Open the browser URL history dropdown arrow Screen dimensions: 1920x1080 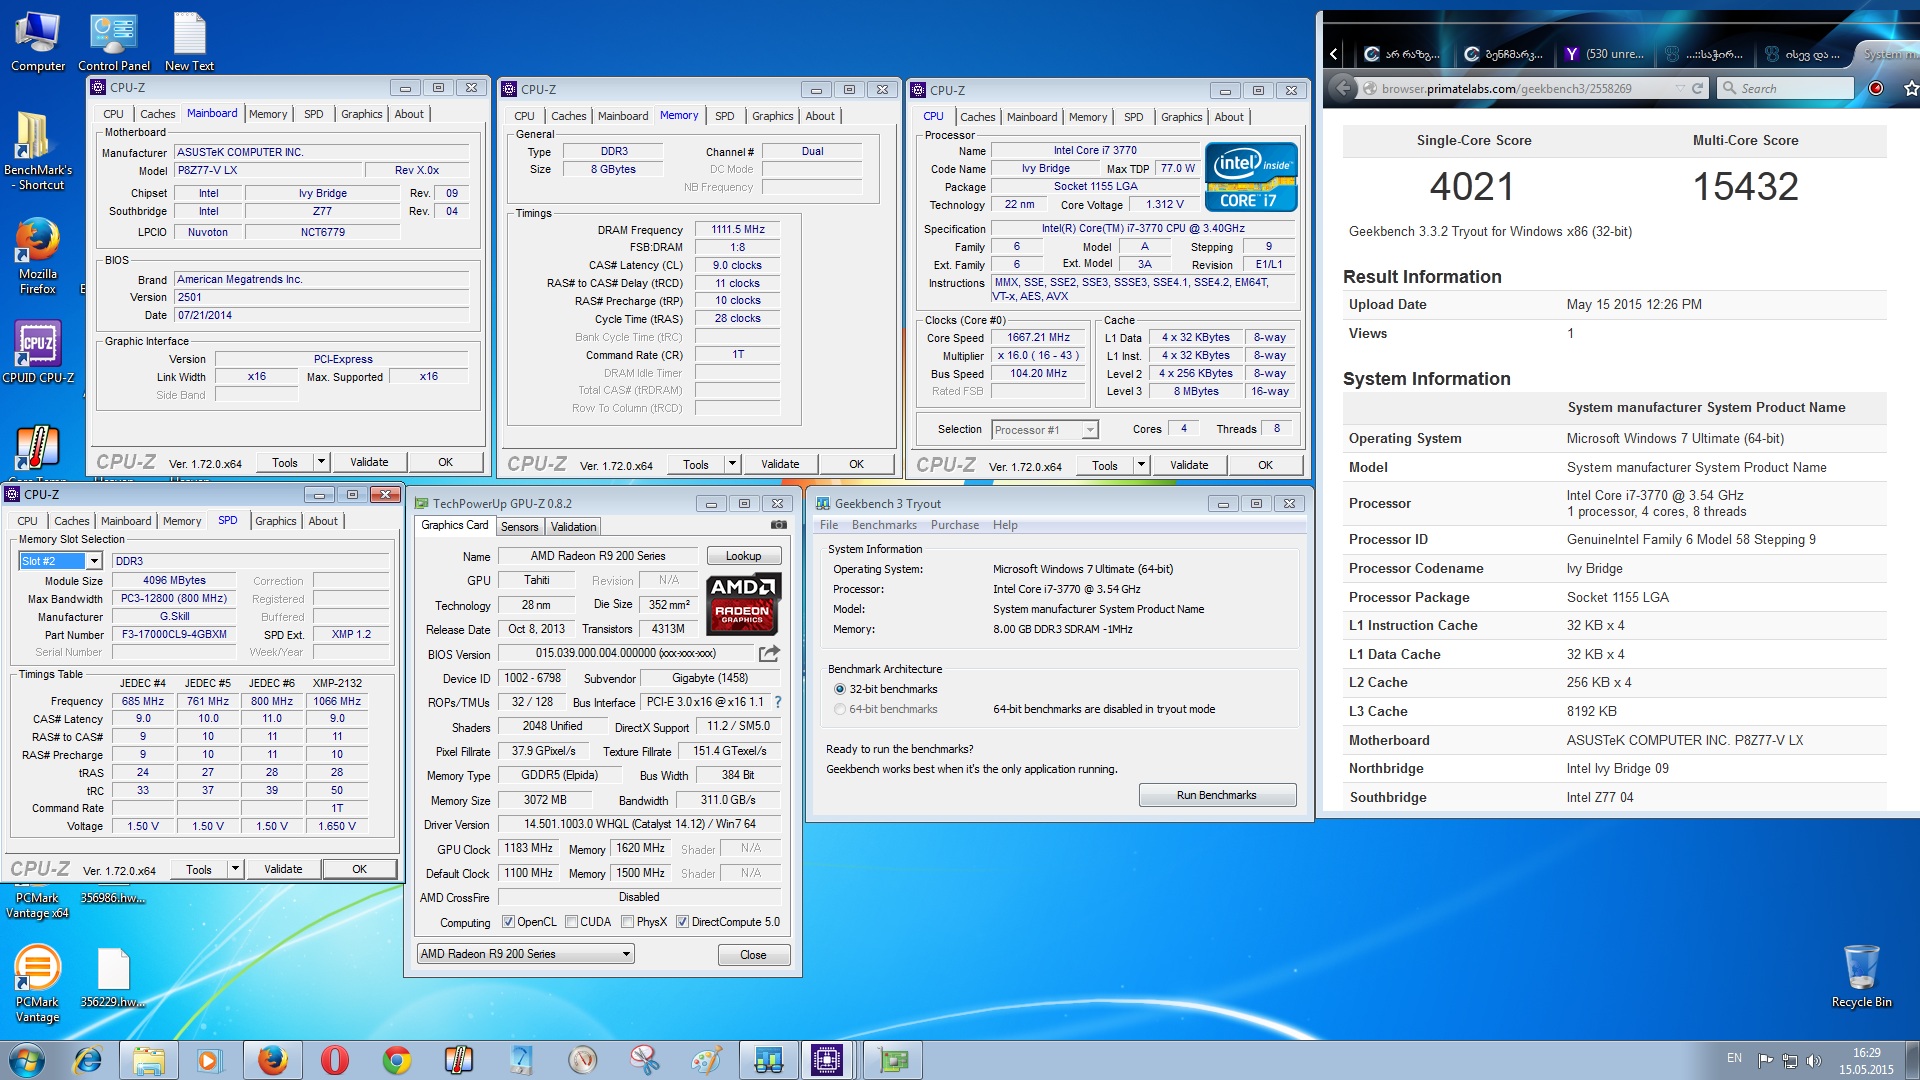1680,89
